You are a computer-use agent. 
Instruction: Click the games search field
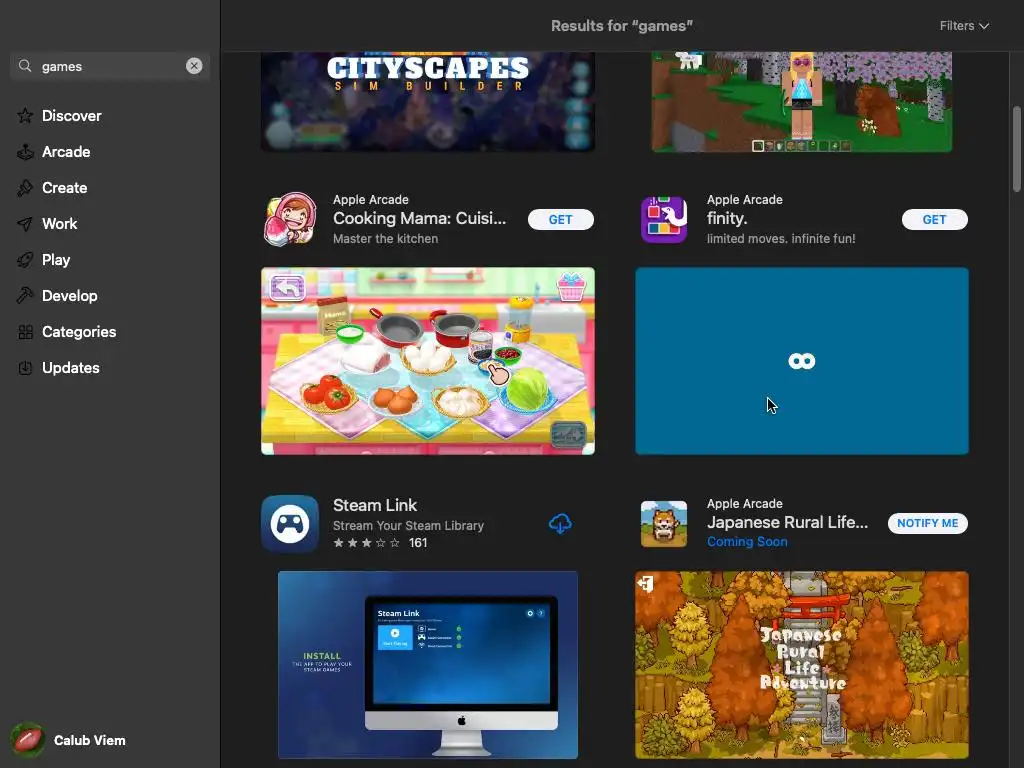[110, 66]
